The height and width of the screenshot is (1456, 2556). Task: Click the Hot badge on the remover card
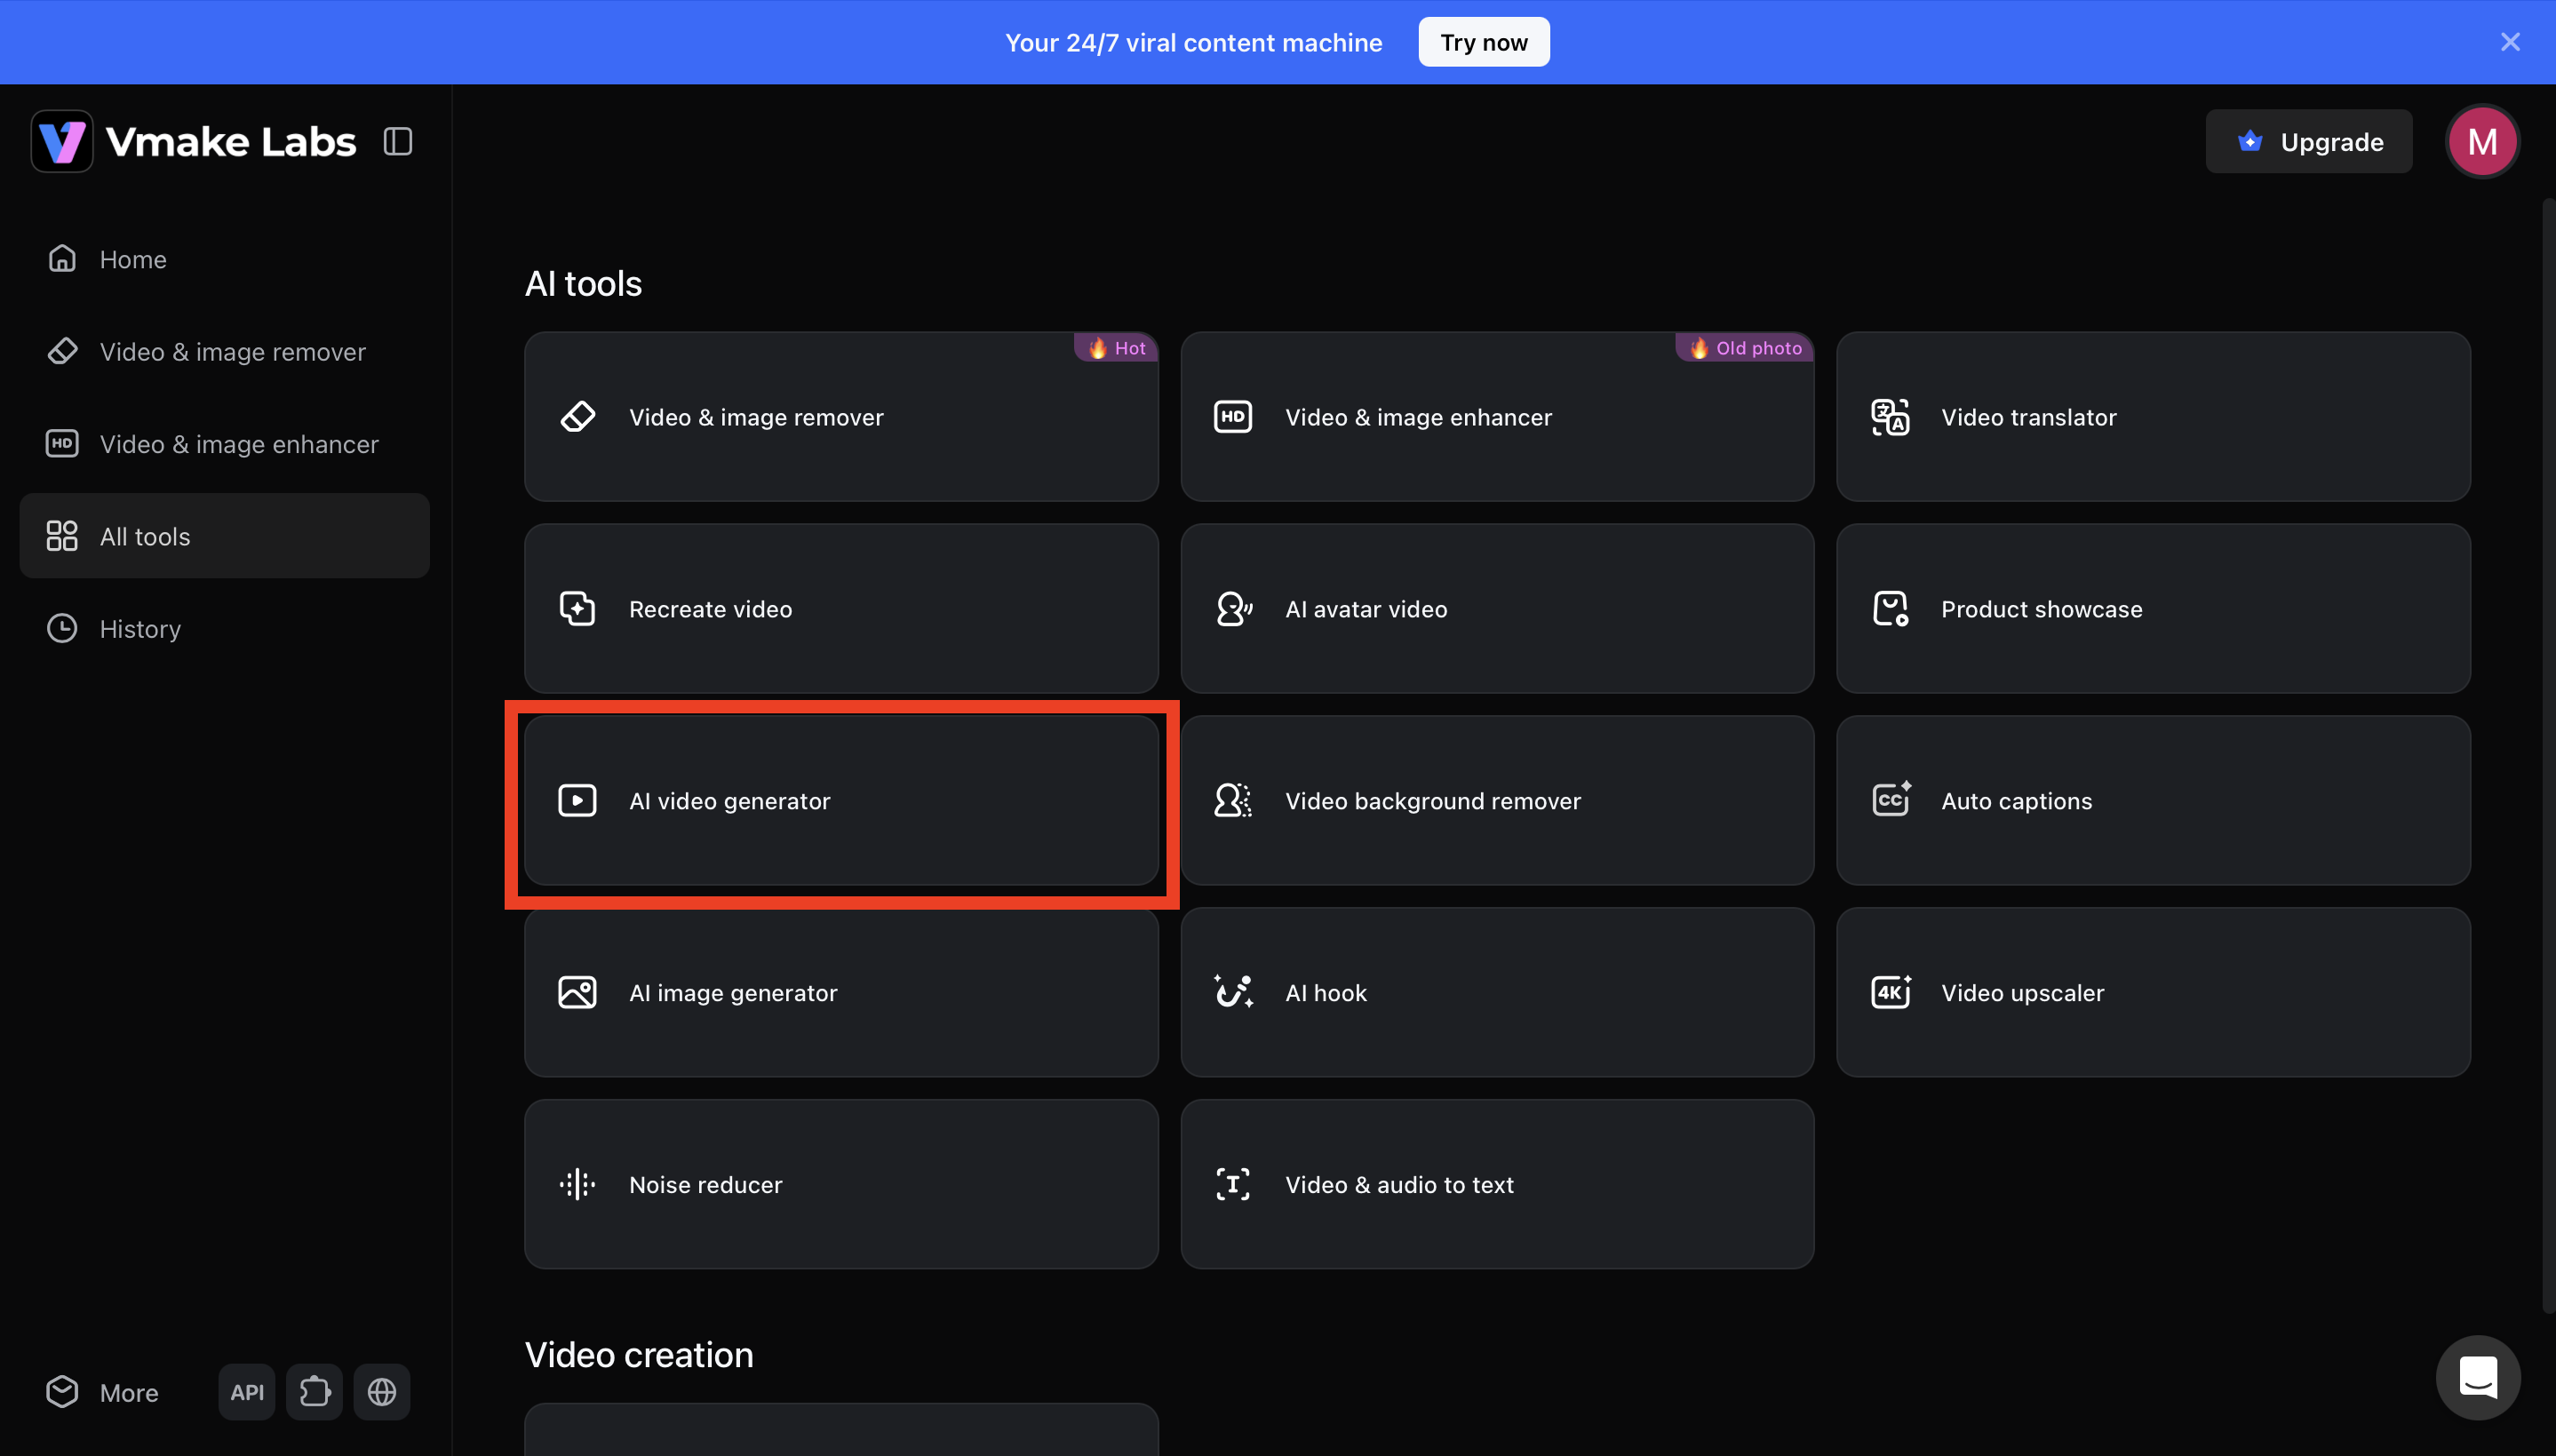(1116, 348)
